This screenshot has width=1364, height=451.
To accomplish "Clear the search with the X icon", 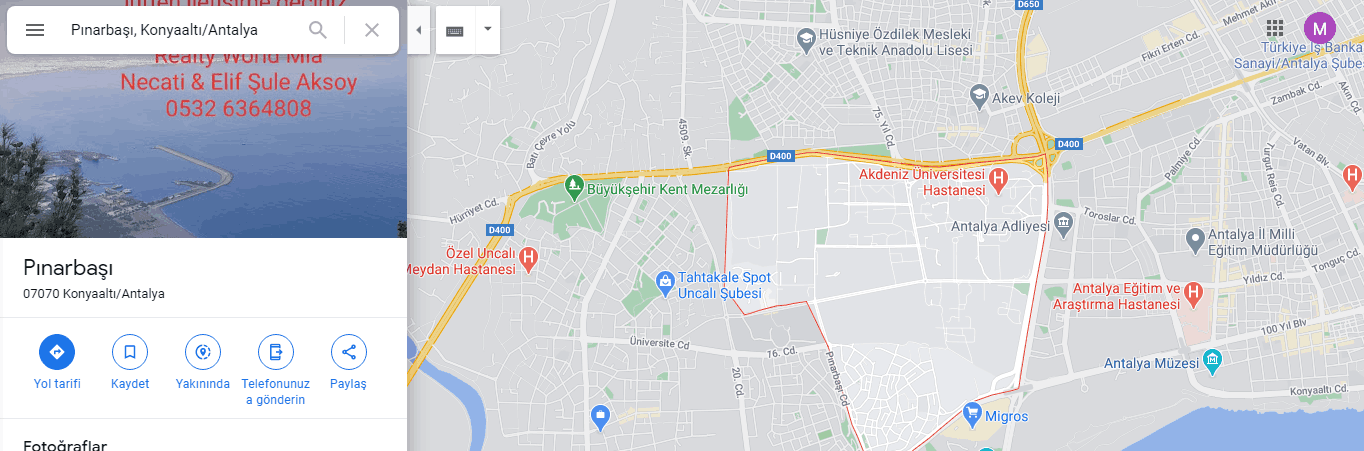I will [372, 30].
